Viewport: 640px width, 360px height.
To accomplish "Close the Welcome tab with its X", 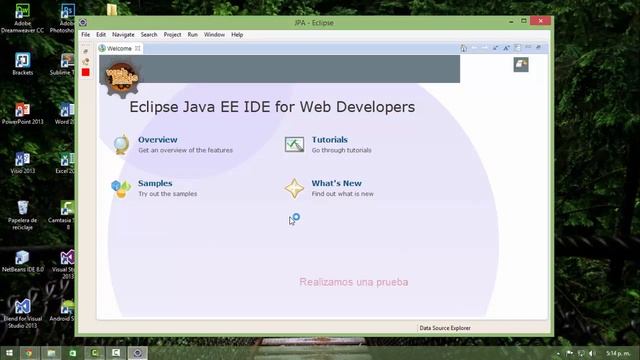I will click(x=138, y=48).
